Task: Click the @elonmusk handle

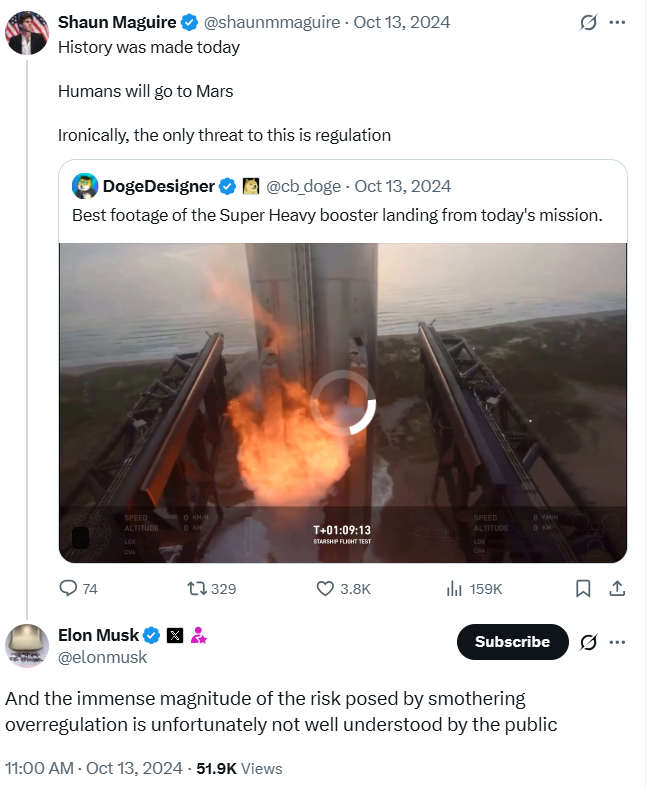Action: tap(103, 657)
